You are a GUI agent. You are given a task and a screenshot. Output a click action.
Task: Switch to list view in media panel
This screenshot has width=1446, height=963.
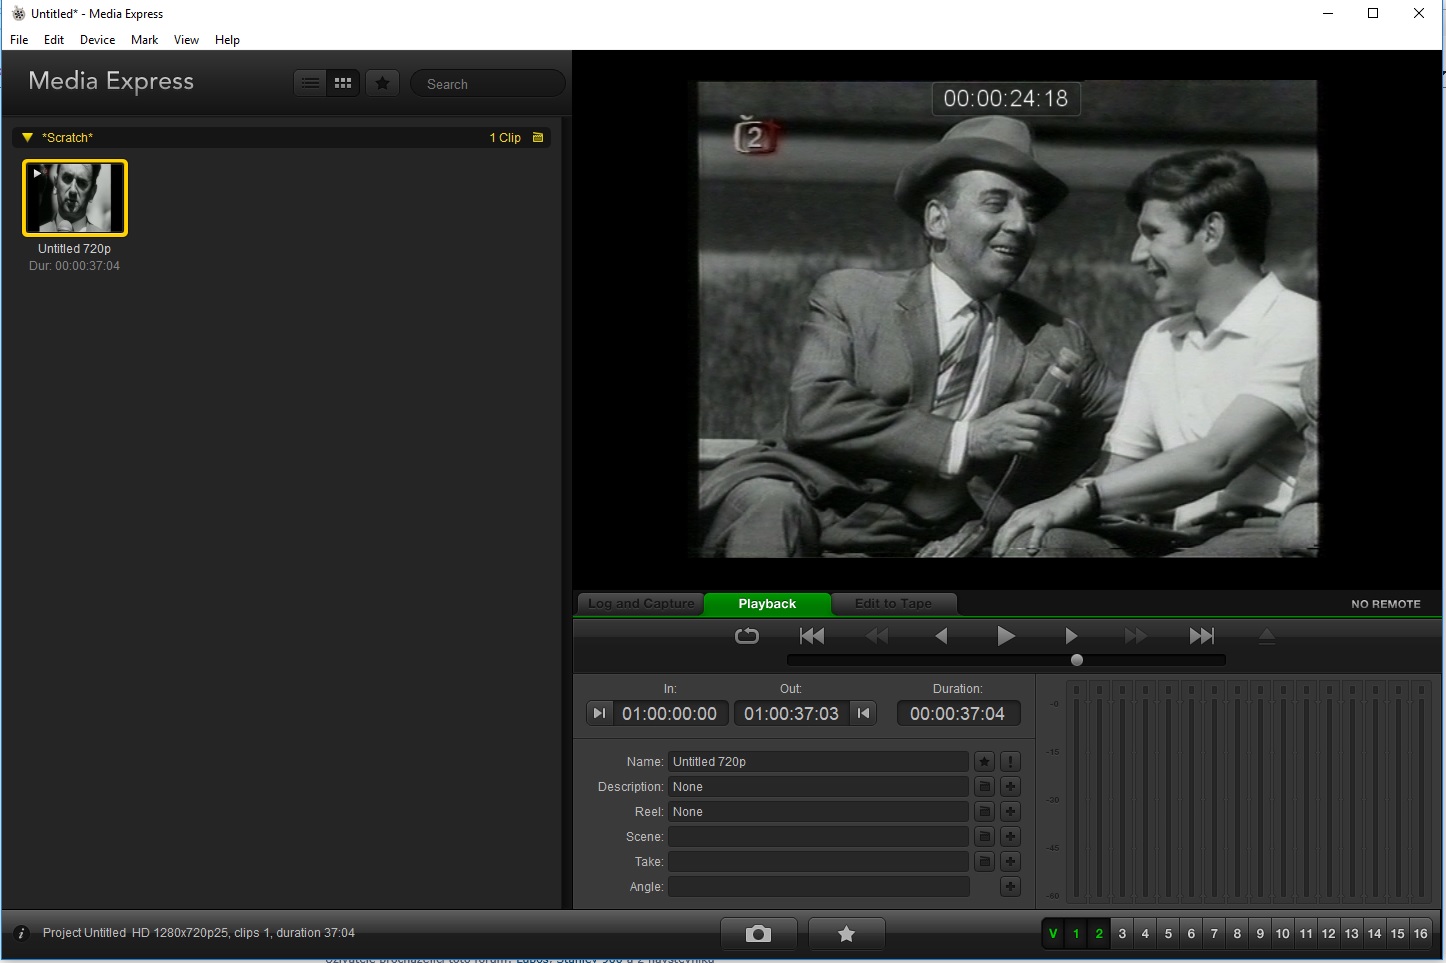click(311, 83)
